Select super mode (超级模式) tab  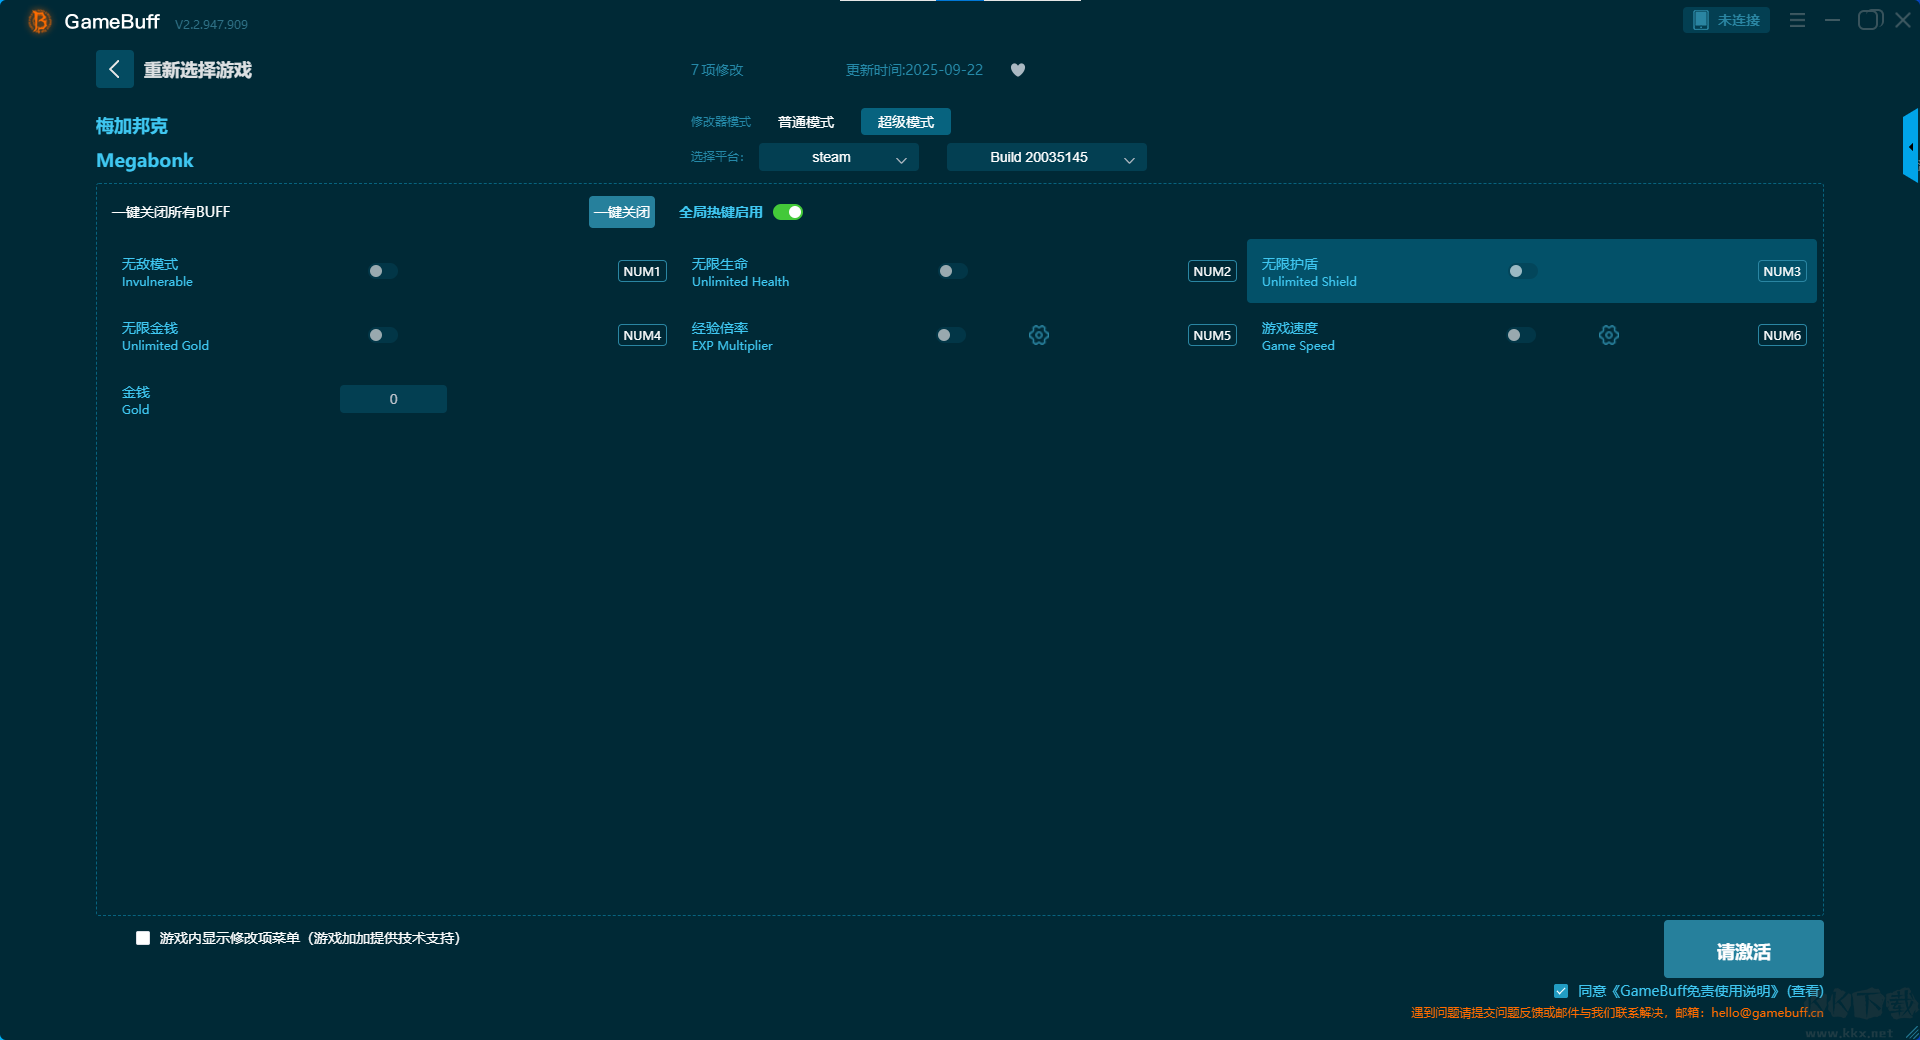pyautogui.click(x=905, y=122)
